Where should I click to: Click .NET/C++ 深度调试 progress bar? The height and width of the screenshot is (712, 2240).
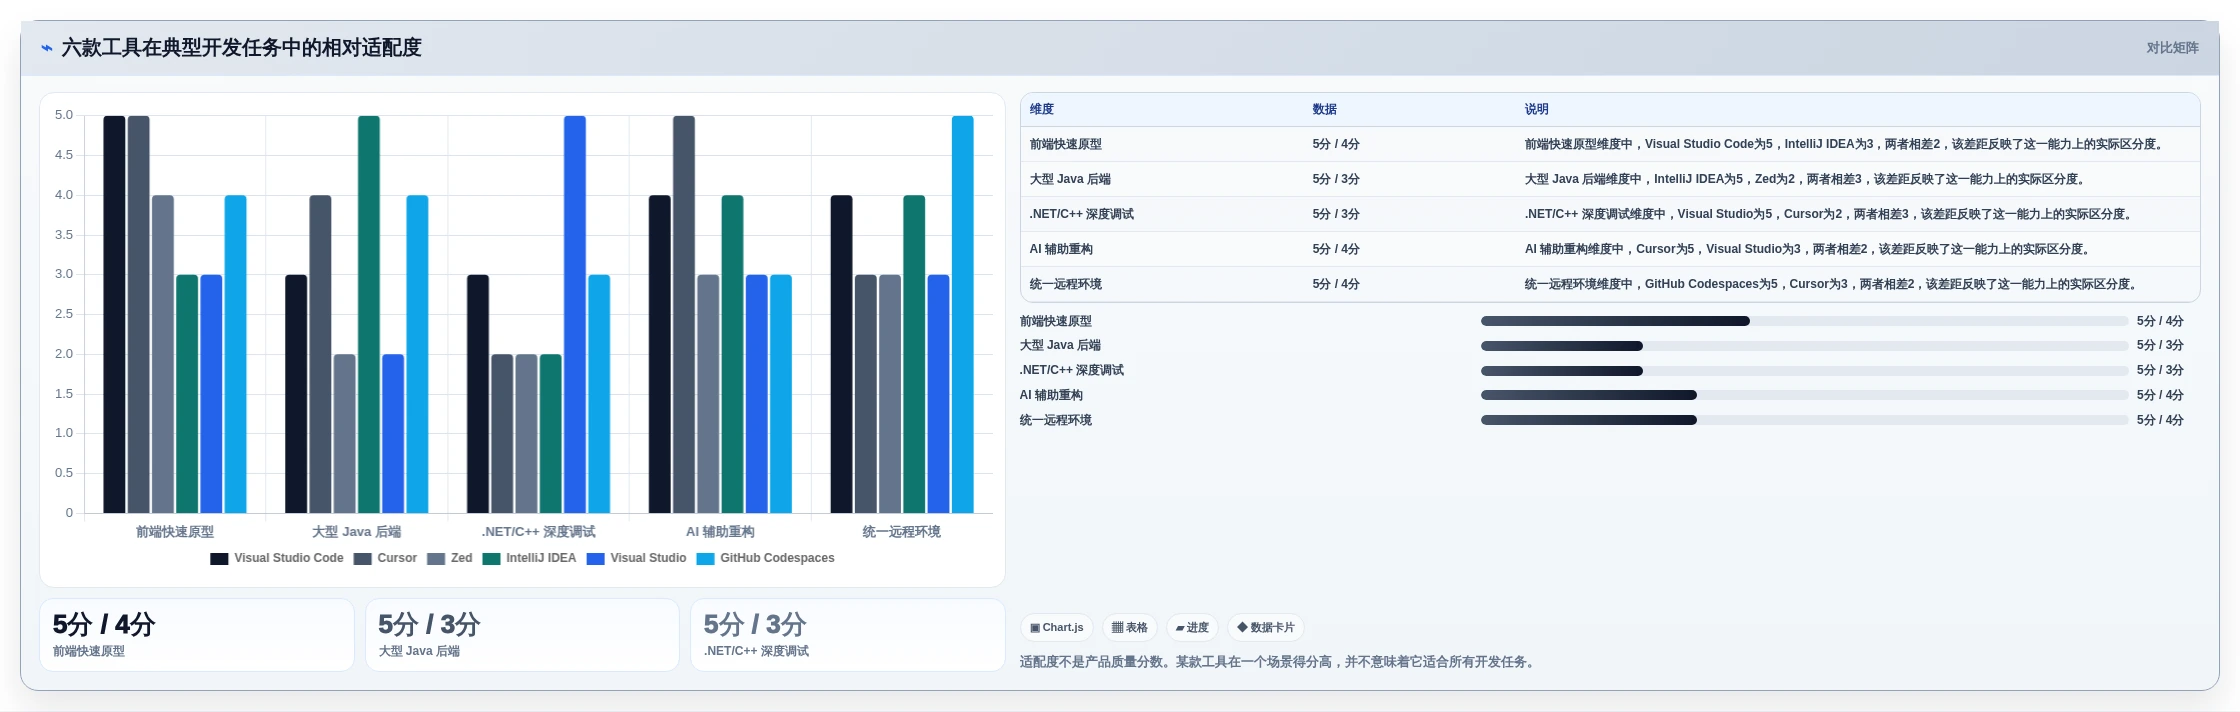point(1804,371)
